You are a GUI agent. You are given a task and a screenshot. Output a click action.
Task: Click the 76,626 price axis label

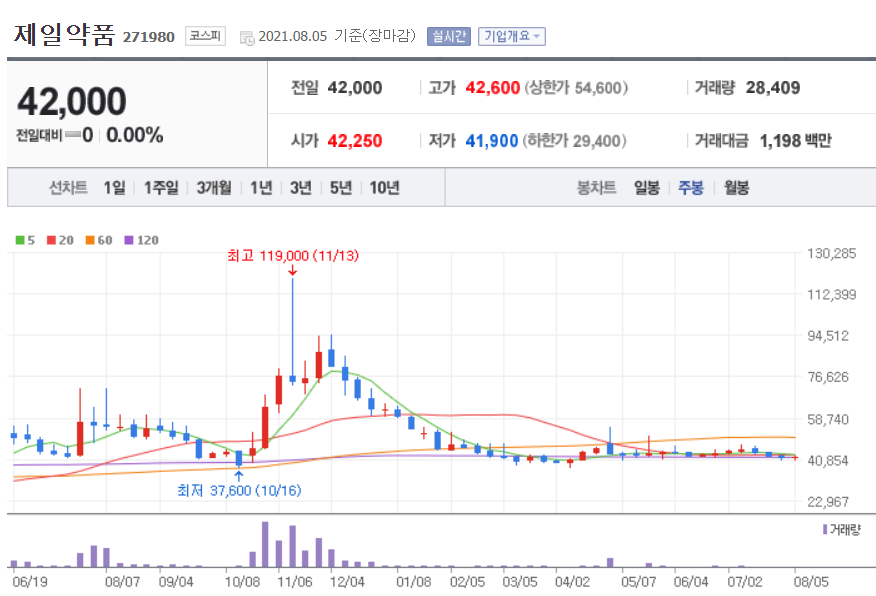click(x=828, y=377)
